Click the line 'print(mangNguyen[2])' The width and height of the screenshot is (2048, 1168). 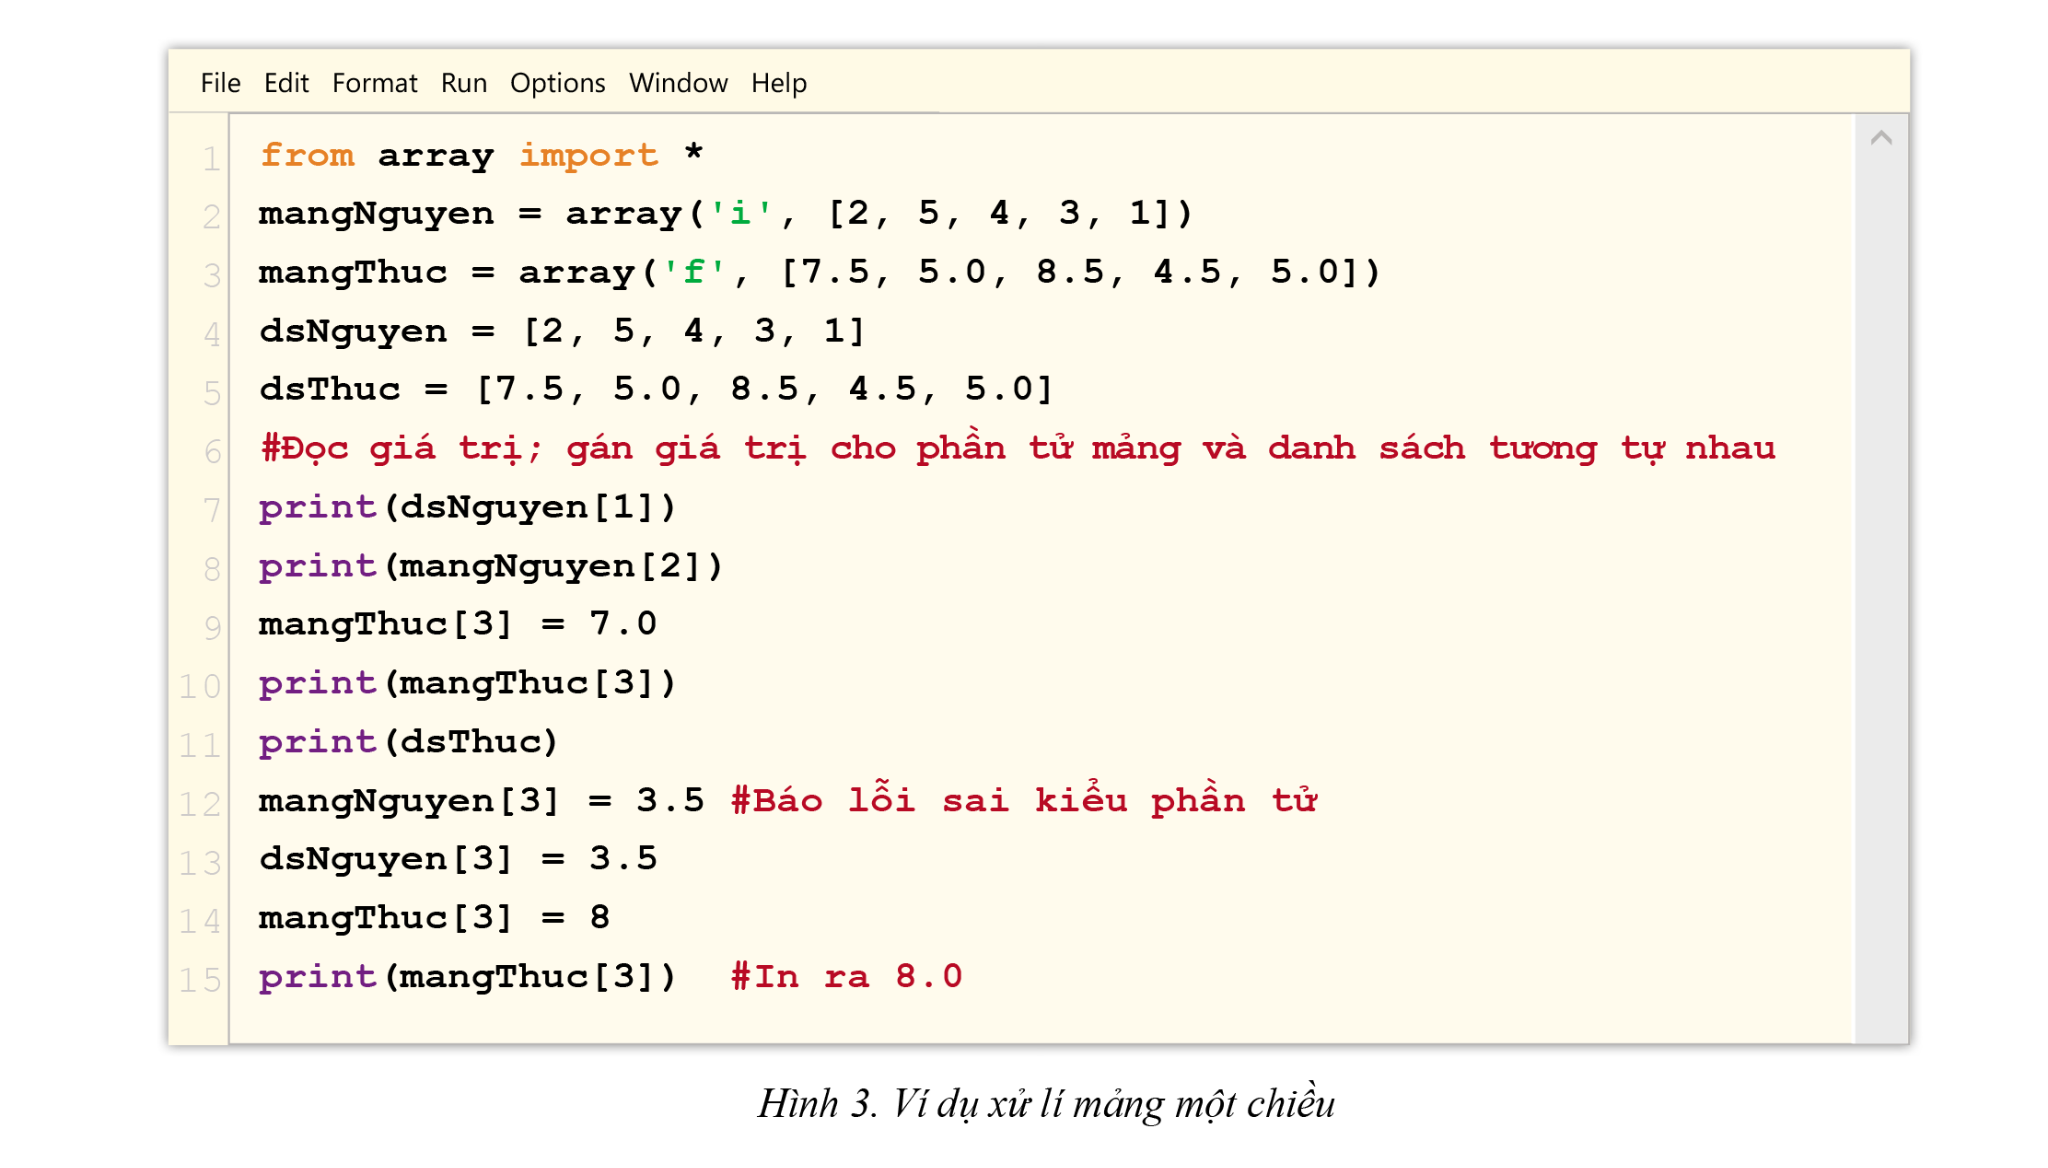tap(490, 565)
